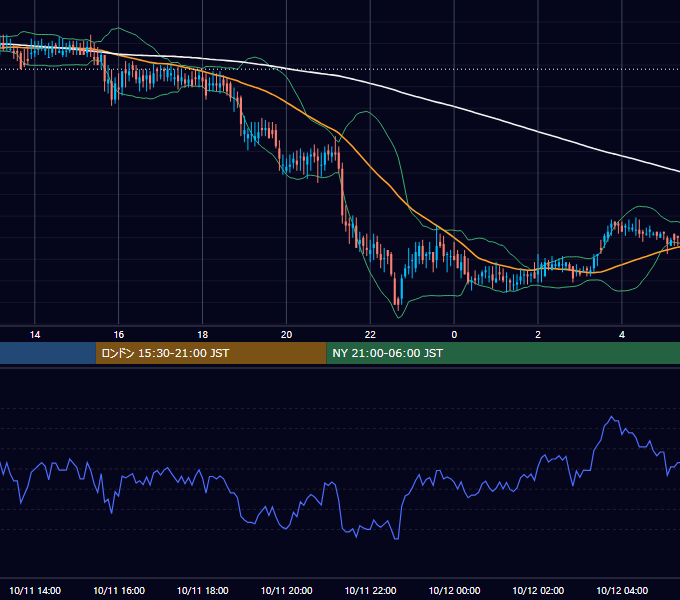Viewport: 680px width, 600px height.
Task: Click the ロンドン 15:30-21:00 JST session band
Action: 211,353
